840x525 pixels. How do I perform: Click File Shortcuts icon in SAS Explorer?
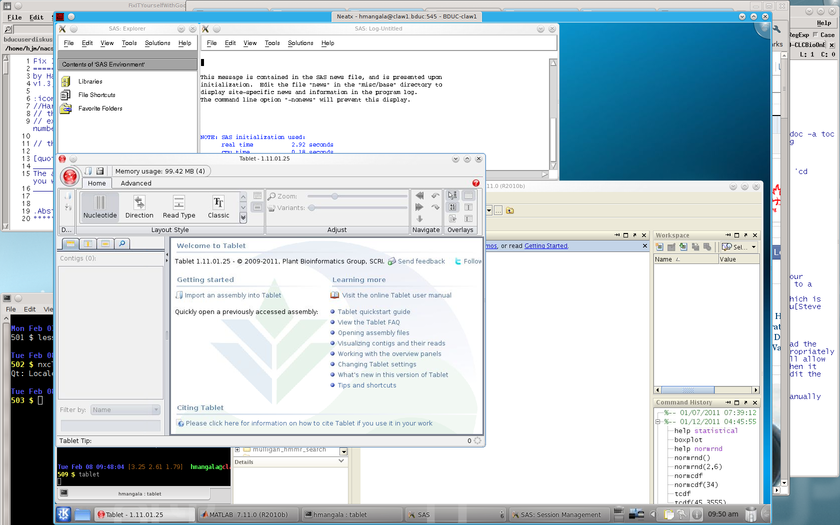click(x=65, y=95)
